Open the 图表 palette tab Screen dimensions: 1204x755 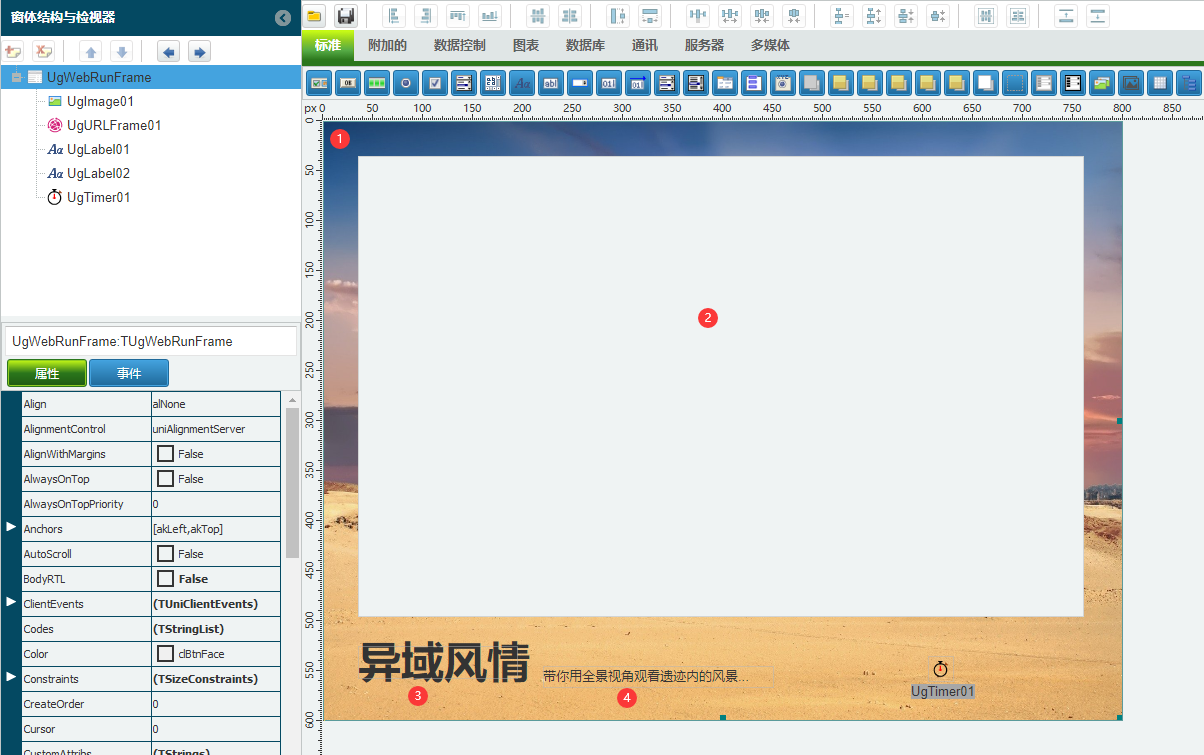526,45
